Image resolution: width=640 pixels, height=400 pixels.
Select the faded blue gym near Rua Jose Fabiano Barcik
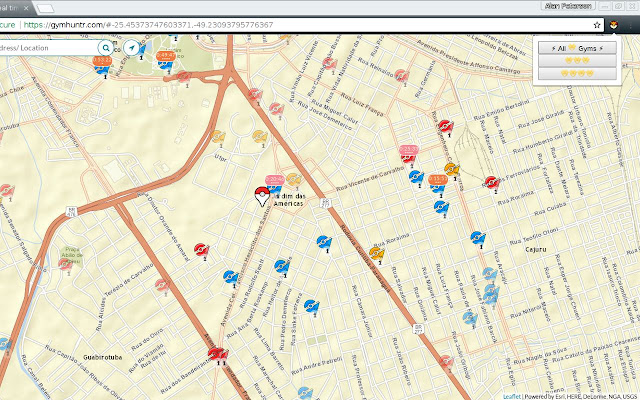(470, 318)
